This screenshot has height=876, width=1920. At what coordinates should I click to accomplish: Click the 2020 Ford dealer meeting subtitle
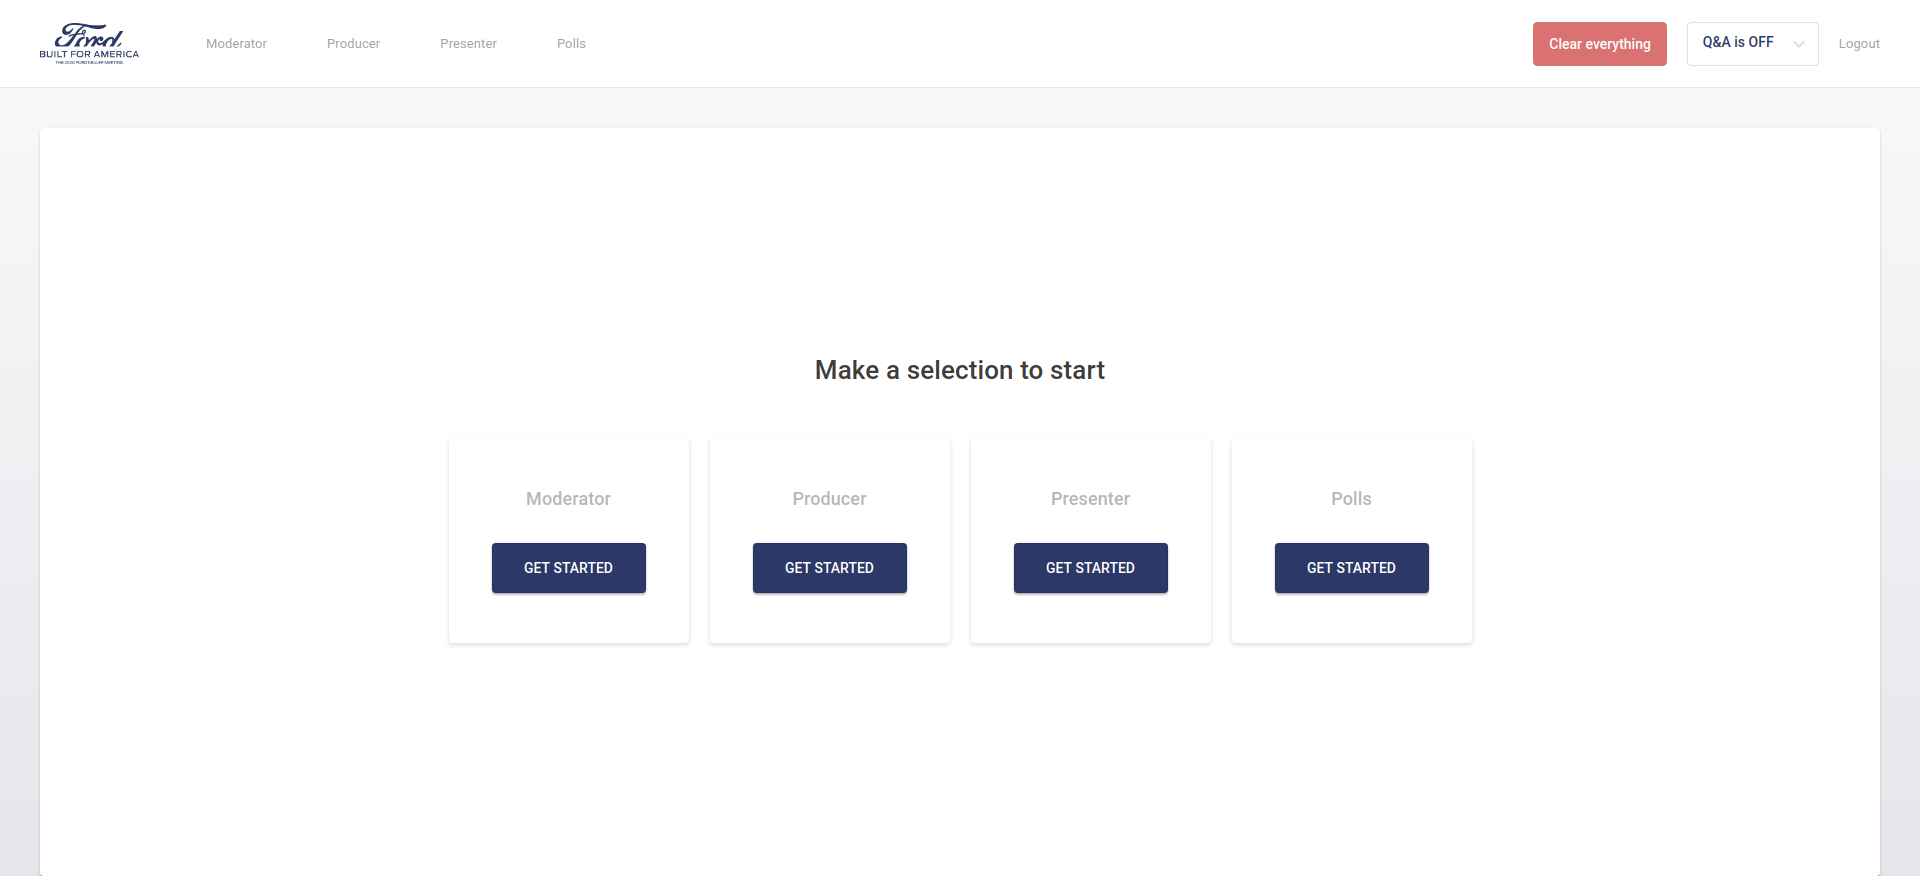click(x=89, y=62)
